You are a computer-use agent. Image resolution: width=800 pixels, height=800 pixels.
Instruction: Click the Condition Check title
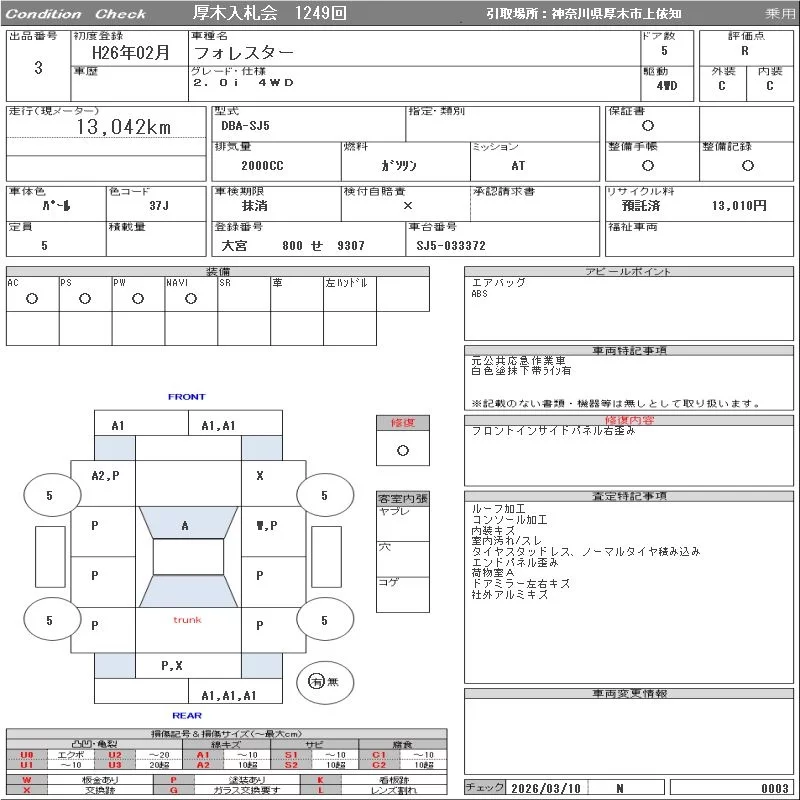75,14
